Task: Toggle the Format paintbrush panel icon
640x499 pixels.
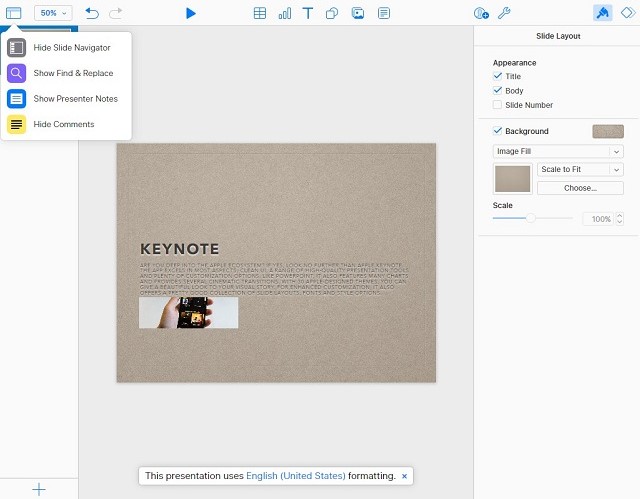Action: pos(602,13)
